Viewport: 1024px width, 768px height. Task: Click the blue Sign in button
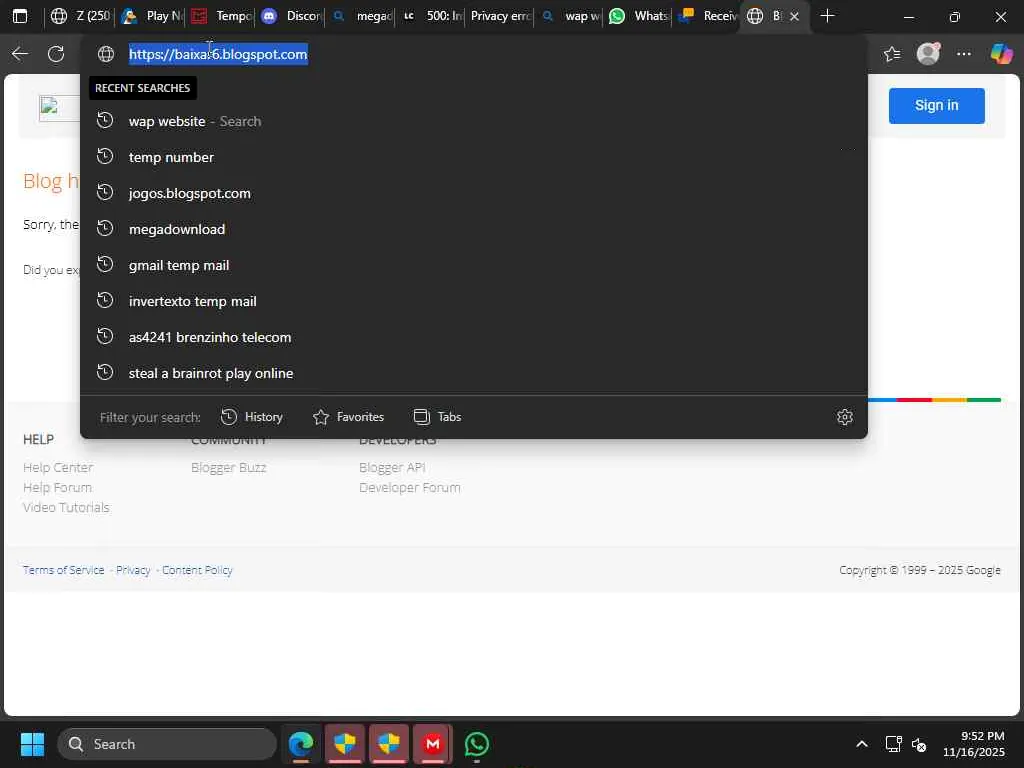click(936, 105)
